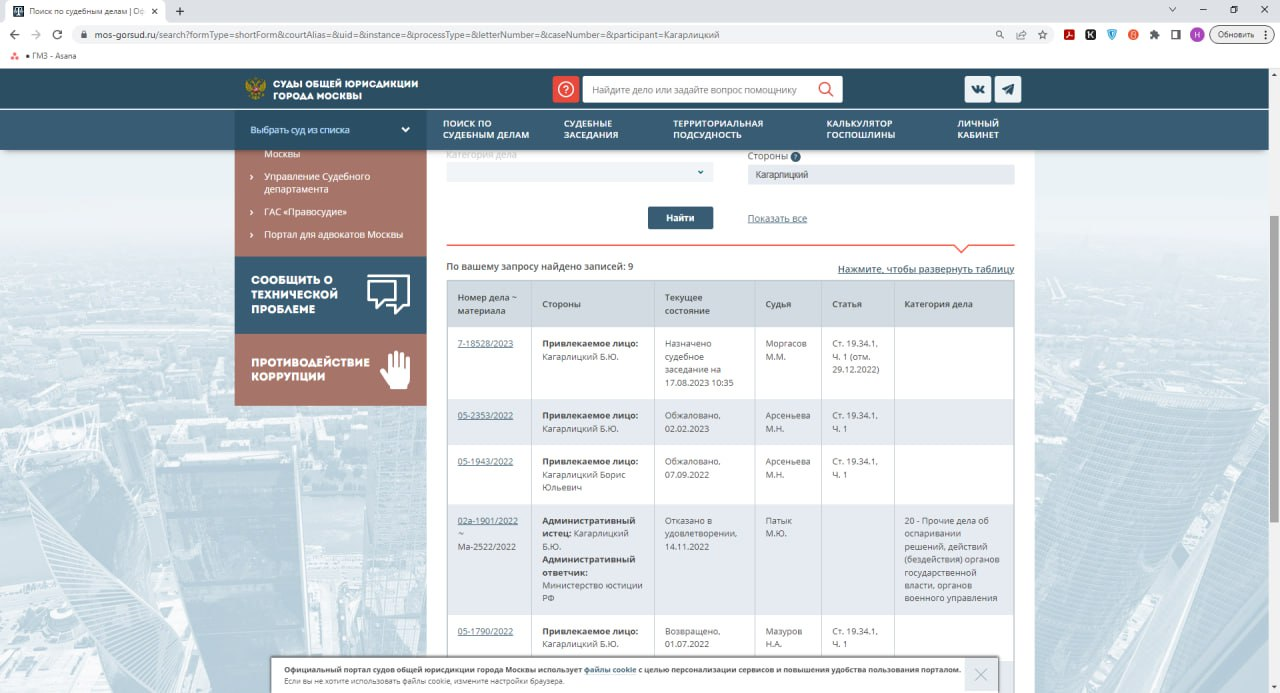This screenshot has height=693, width=1280.
Task: Click judge name Моргасов М.М.
Action: click(x=786, y=350)
